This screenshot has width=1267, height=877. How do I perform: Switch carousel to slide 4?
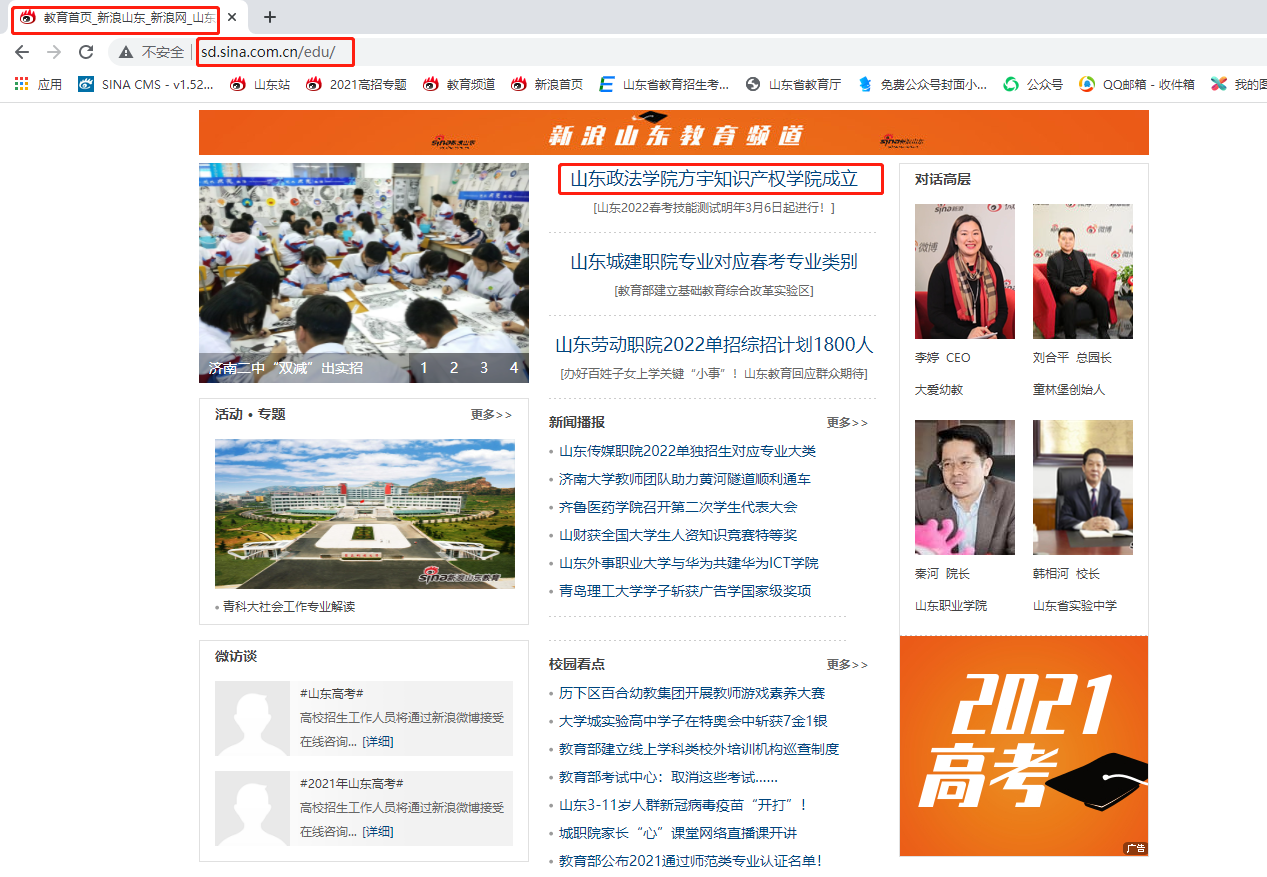[x=514, y=368]
